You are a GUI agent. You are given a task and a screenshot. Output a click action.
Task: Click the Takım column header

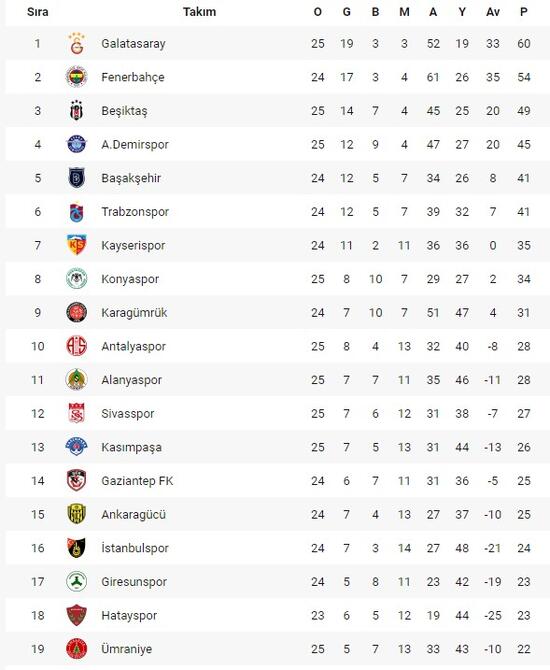point(200,12)
